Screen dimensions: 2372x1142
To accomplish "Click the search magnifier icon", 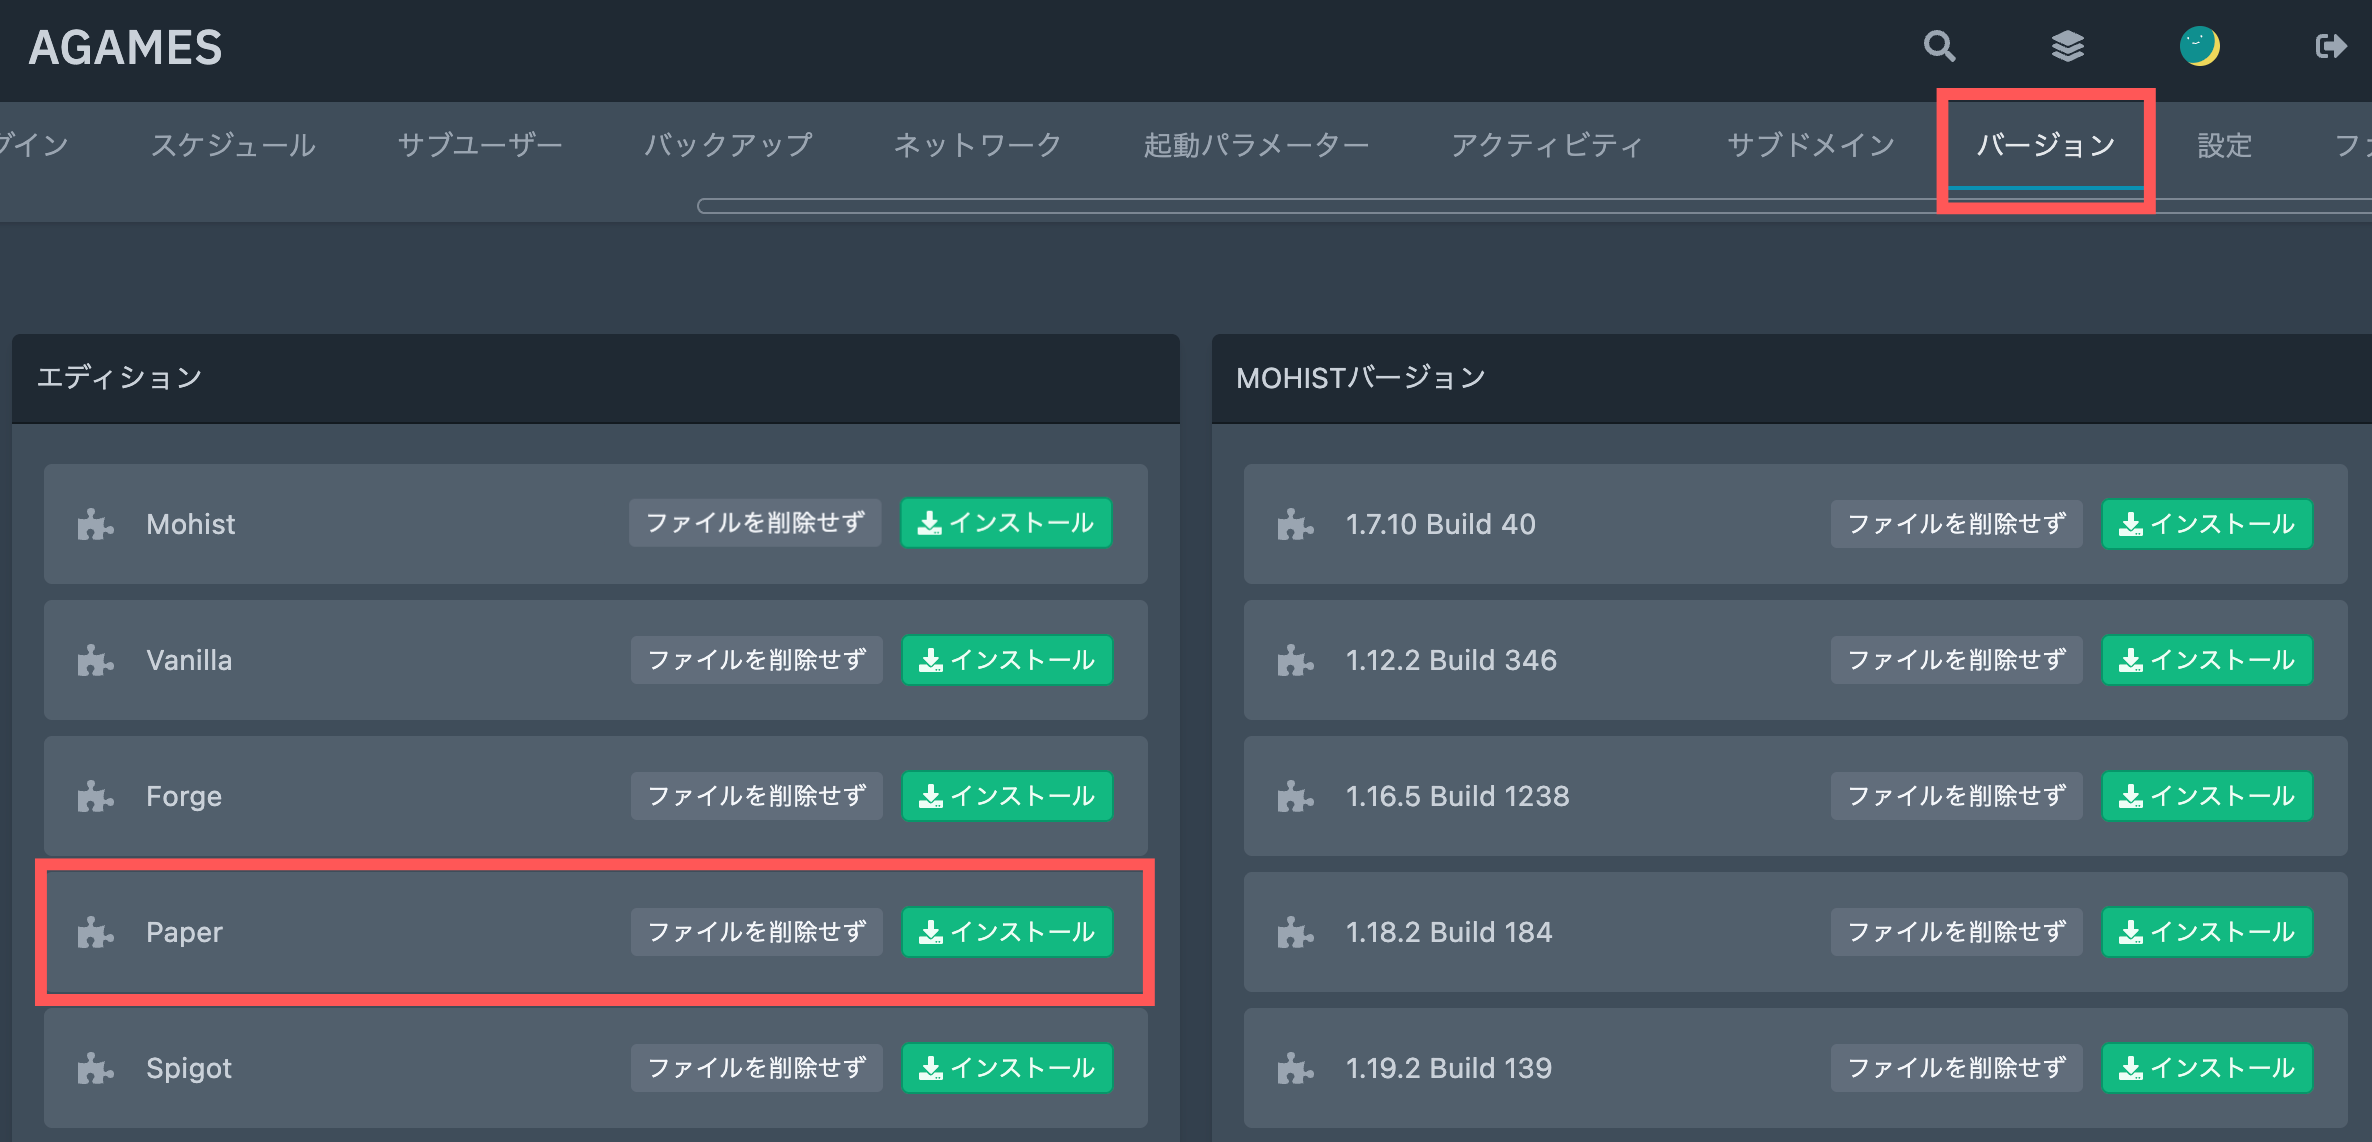I will point(1939,46).
